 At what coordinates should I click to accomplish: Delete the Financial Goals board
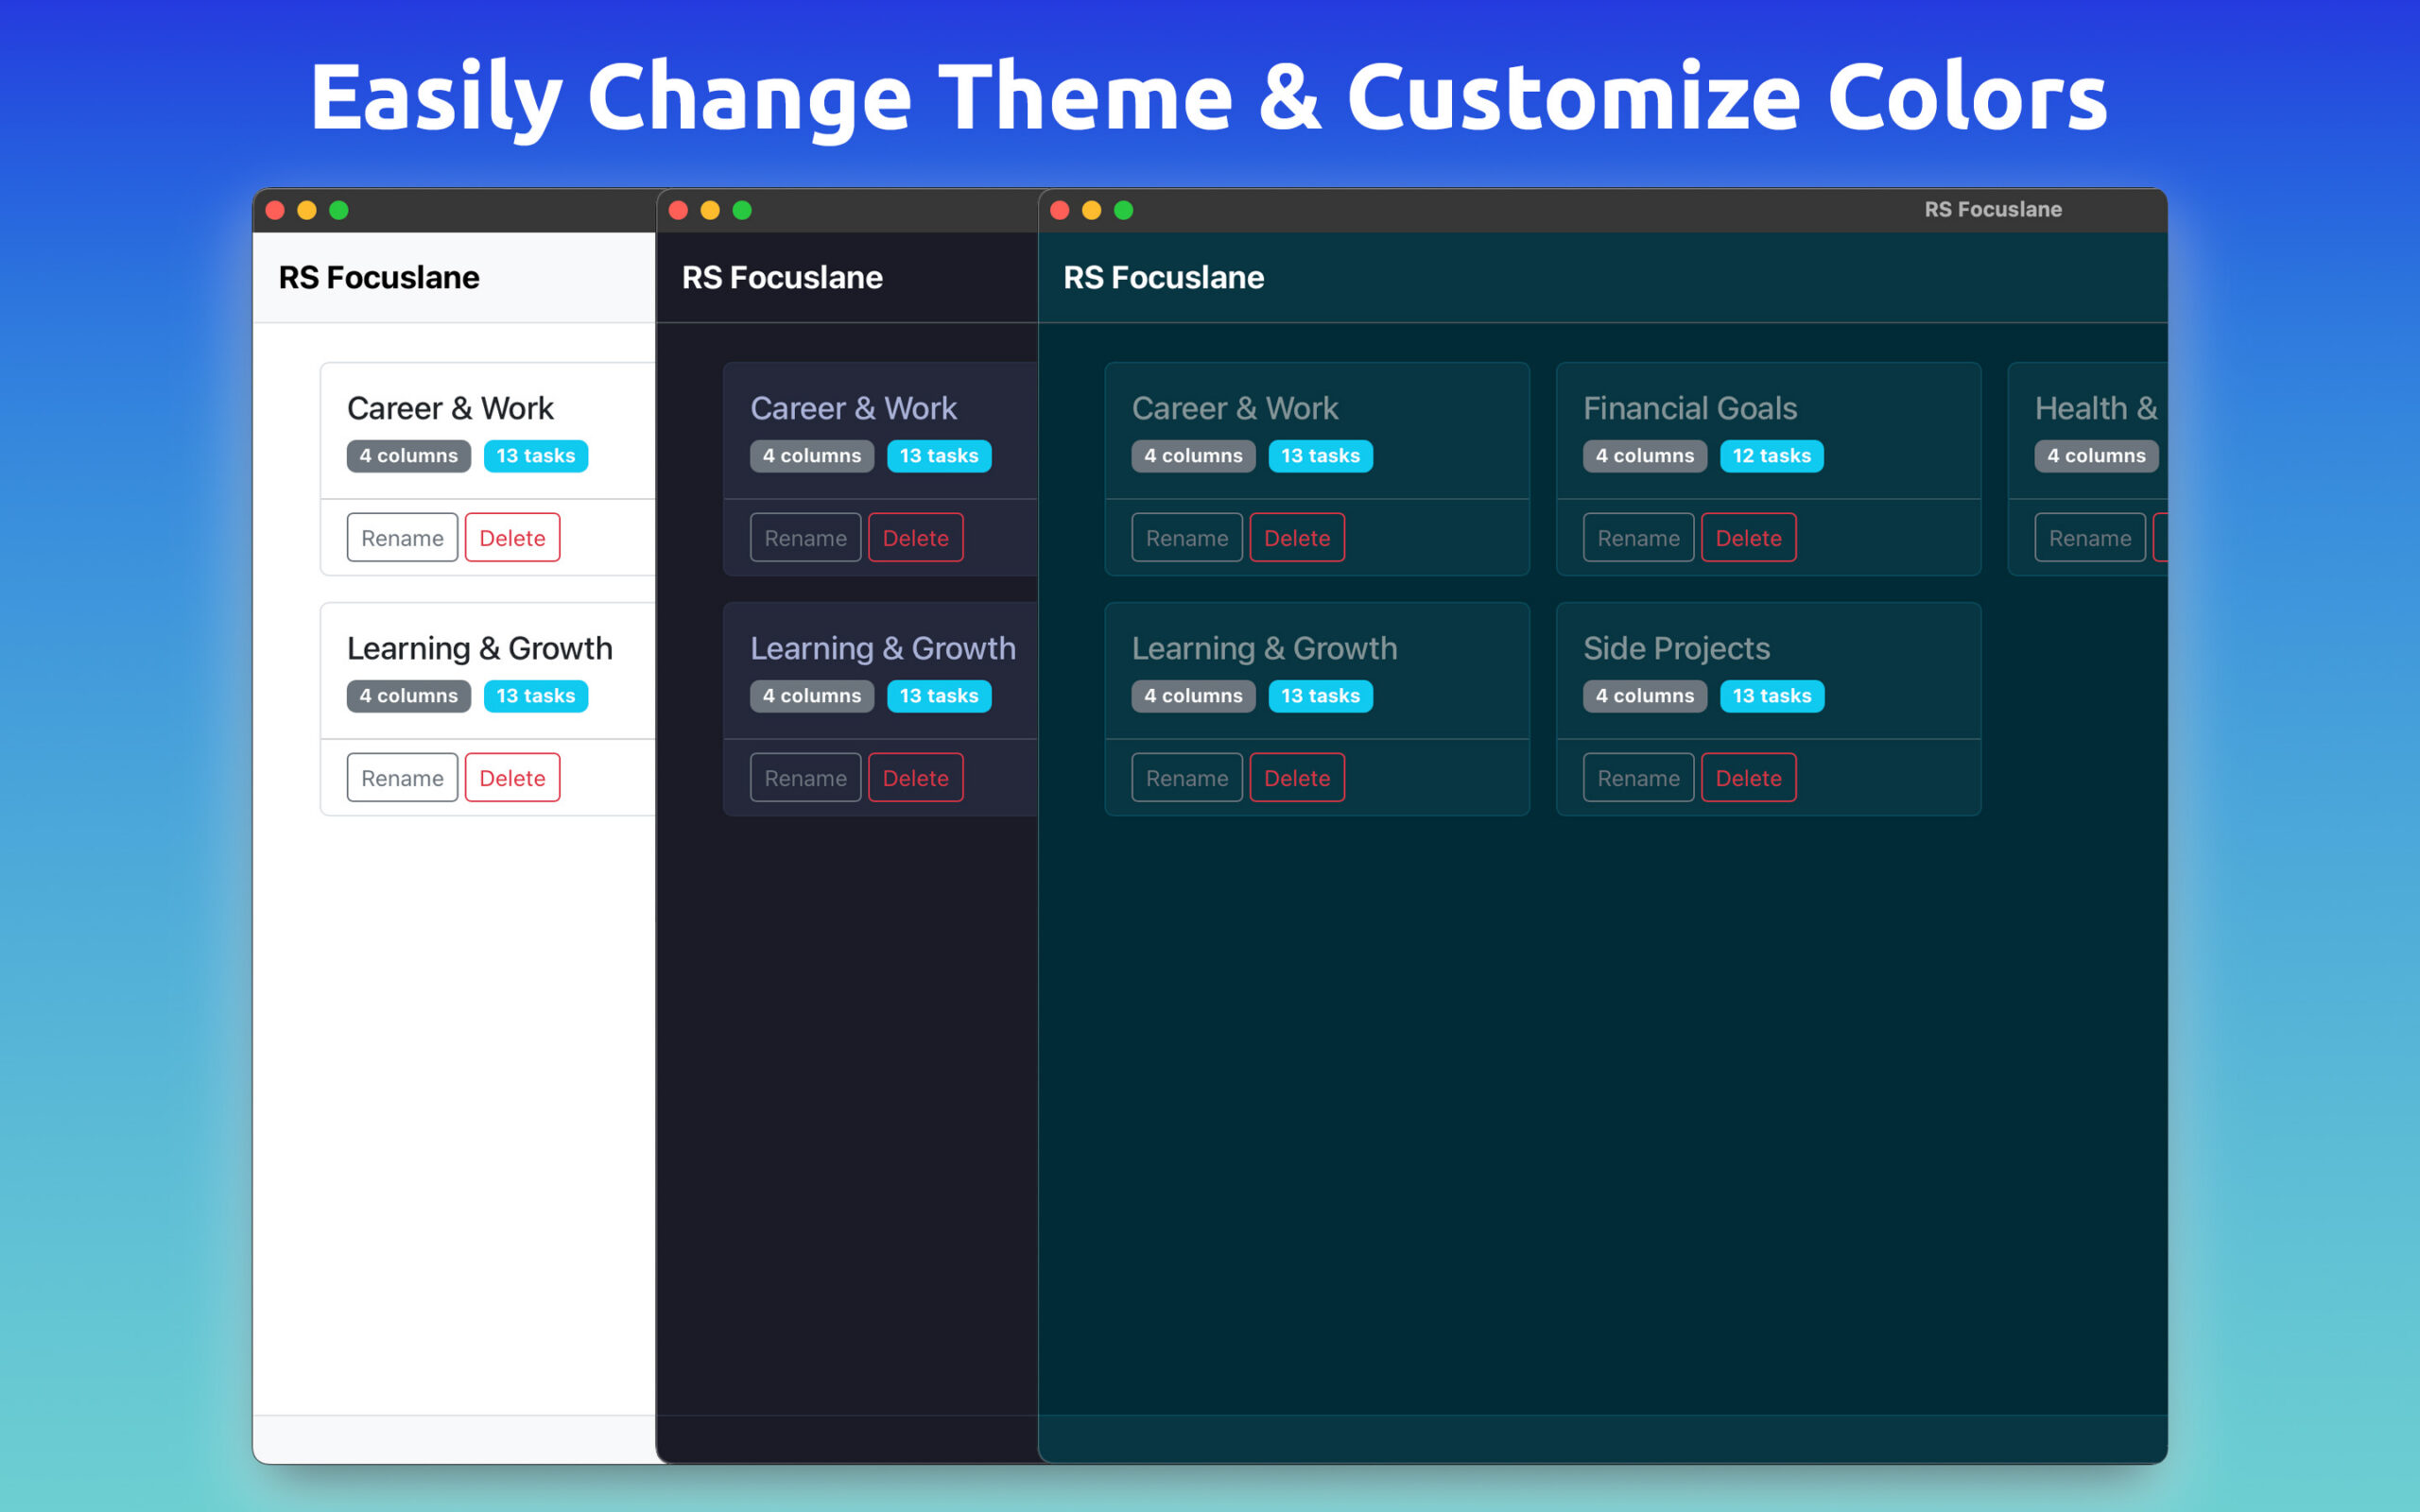pyautogui.click(x=1747, y=538)
